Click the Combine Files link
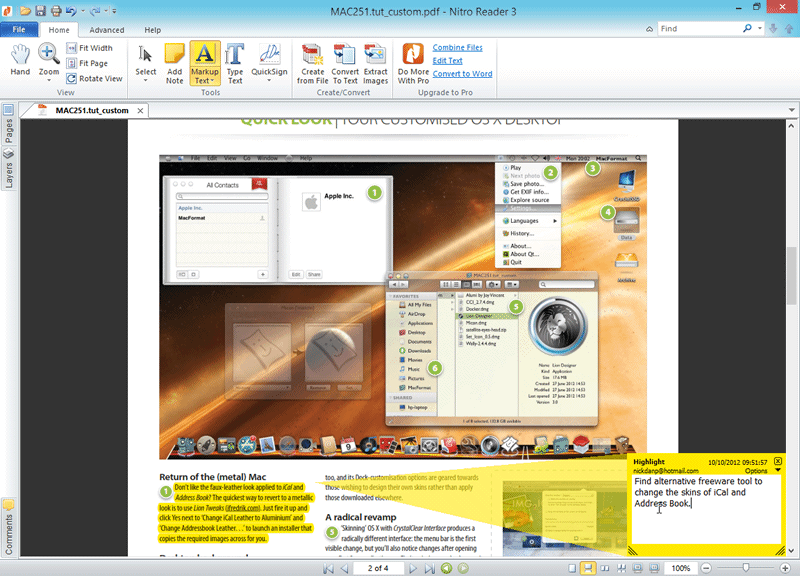Viewport: 800px width, 576px height. pos(457,47)
